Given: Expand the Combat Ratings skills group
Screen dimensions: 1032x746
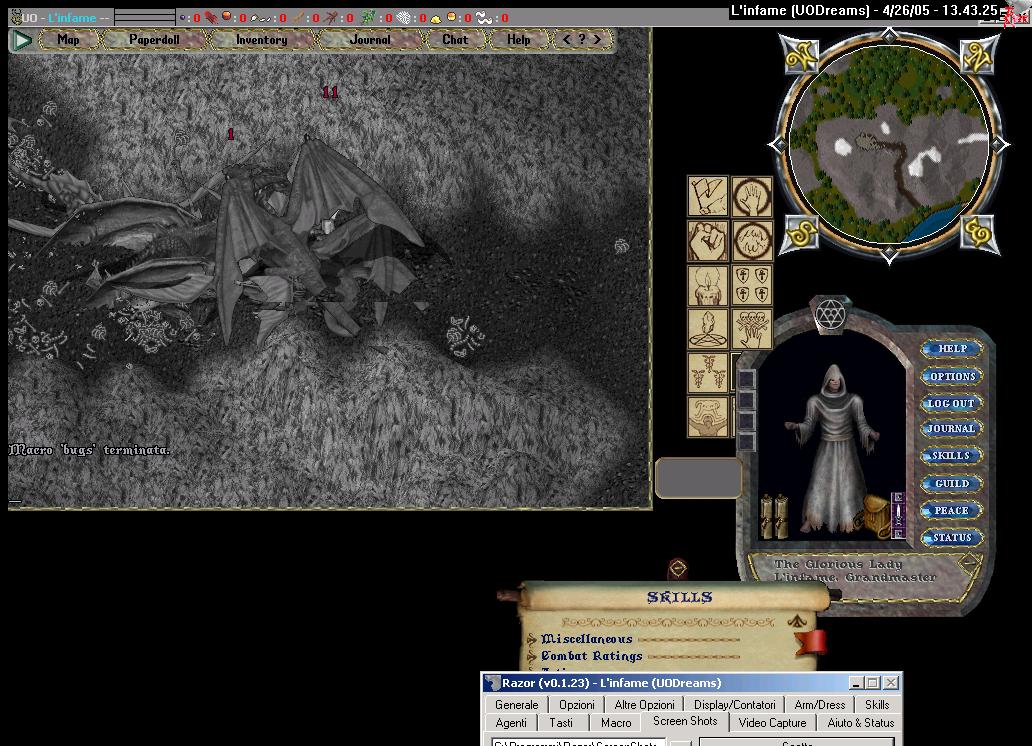Looking at the screenshot, I should coord(531,656).
